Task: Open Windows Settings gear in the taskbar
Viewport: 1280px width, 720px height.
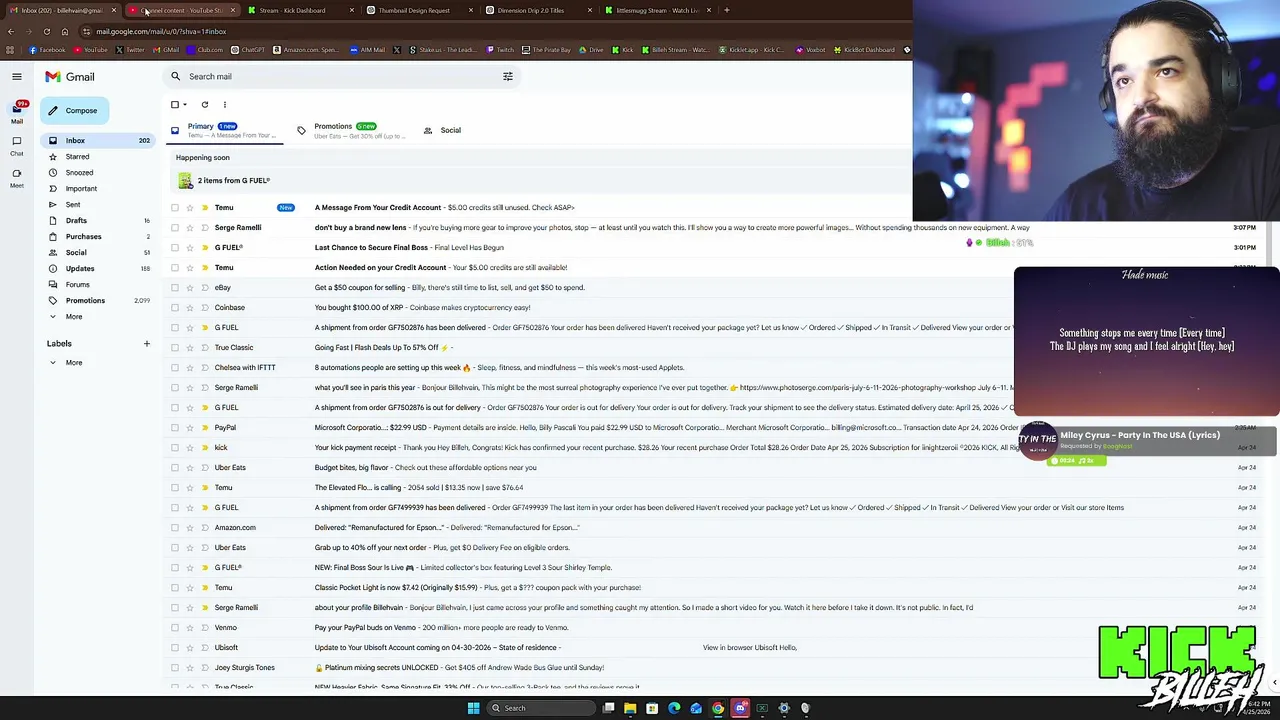Action: point(784,708)
